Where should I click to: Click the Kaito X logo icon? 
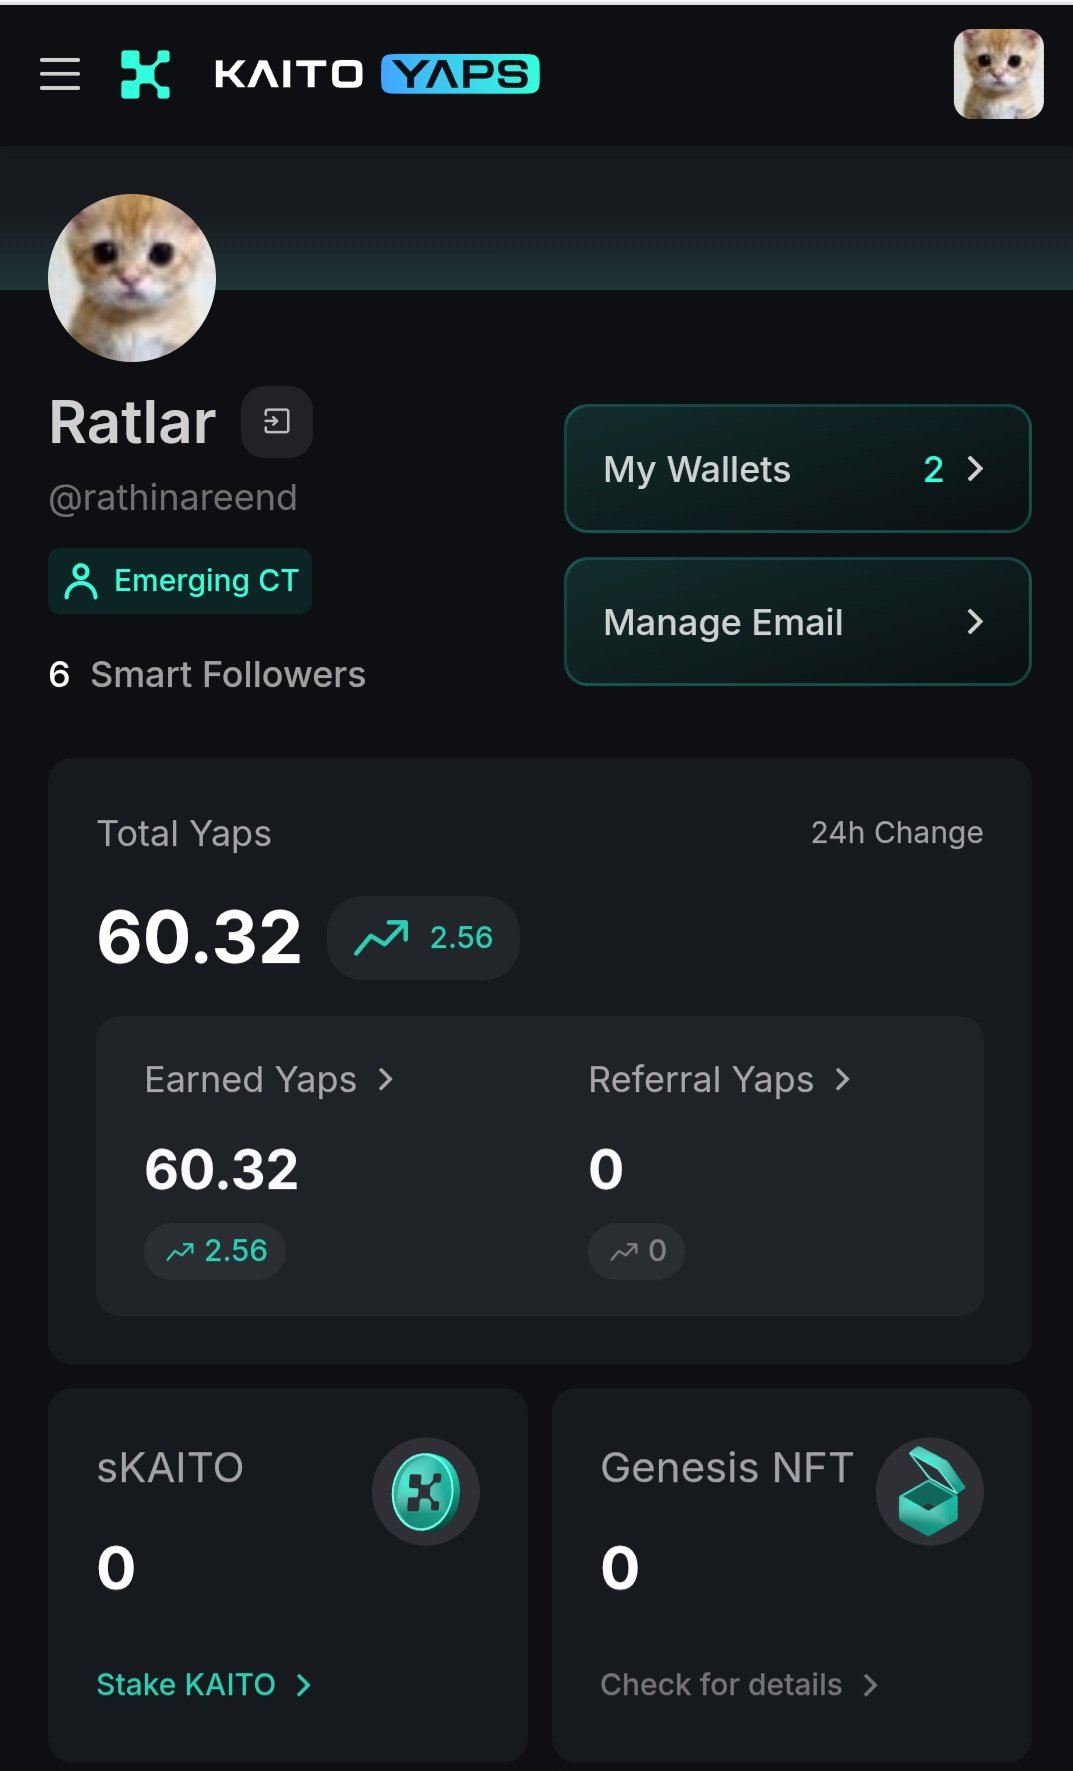pyautogui.click(x=145, y=74)
